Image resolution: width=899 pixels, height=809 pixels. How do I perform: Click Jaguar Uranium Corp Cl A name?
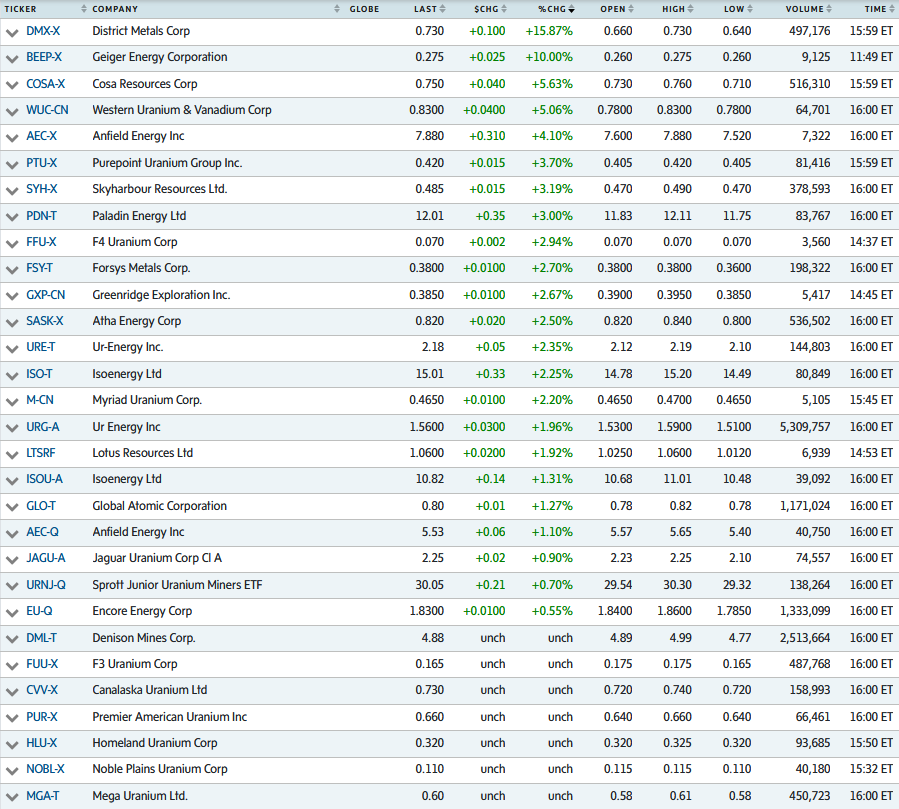coord(157,558)
